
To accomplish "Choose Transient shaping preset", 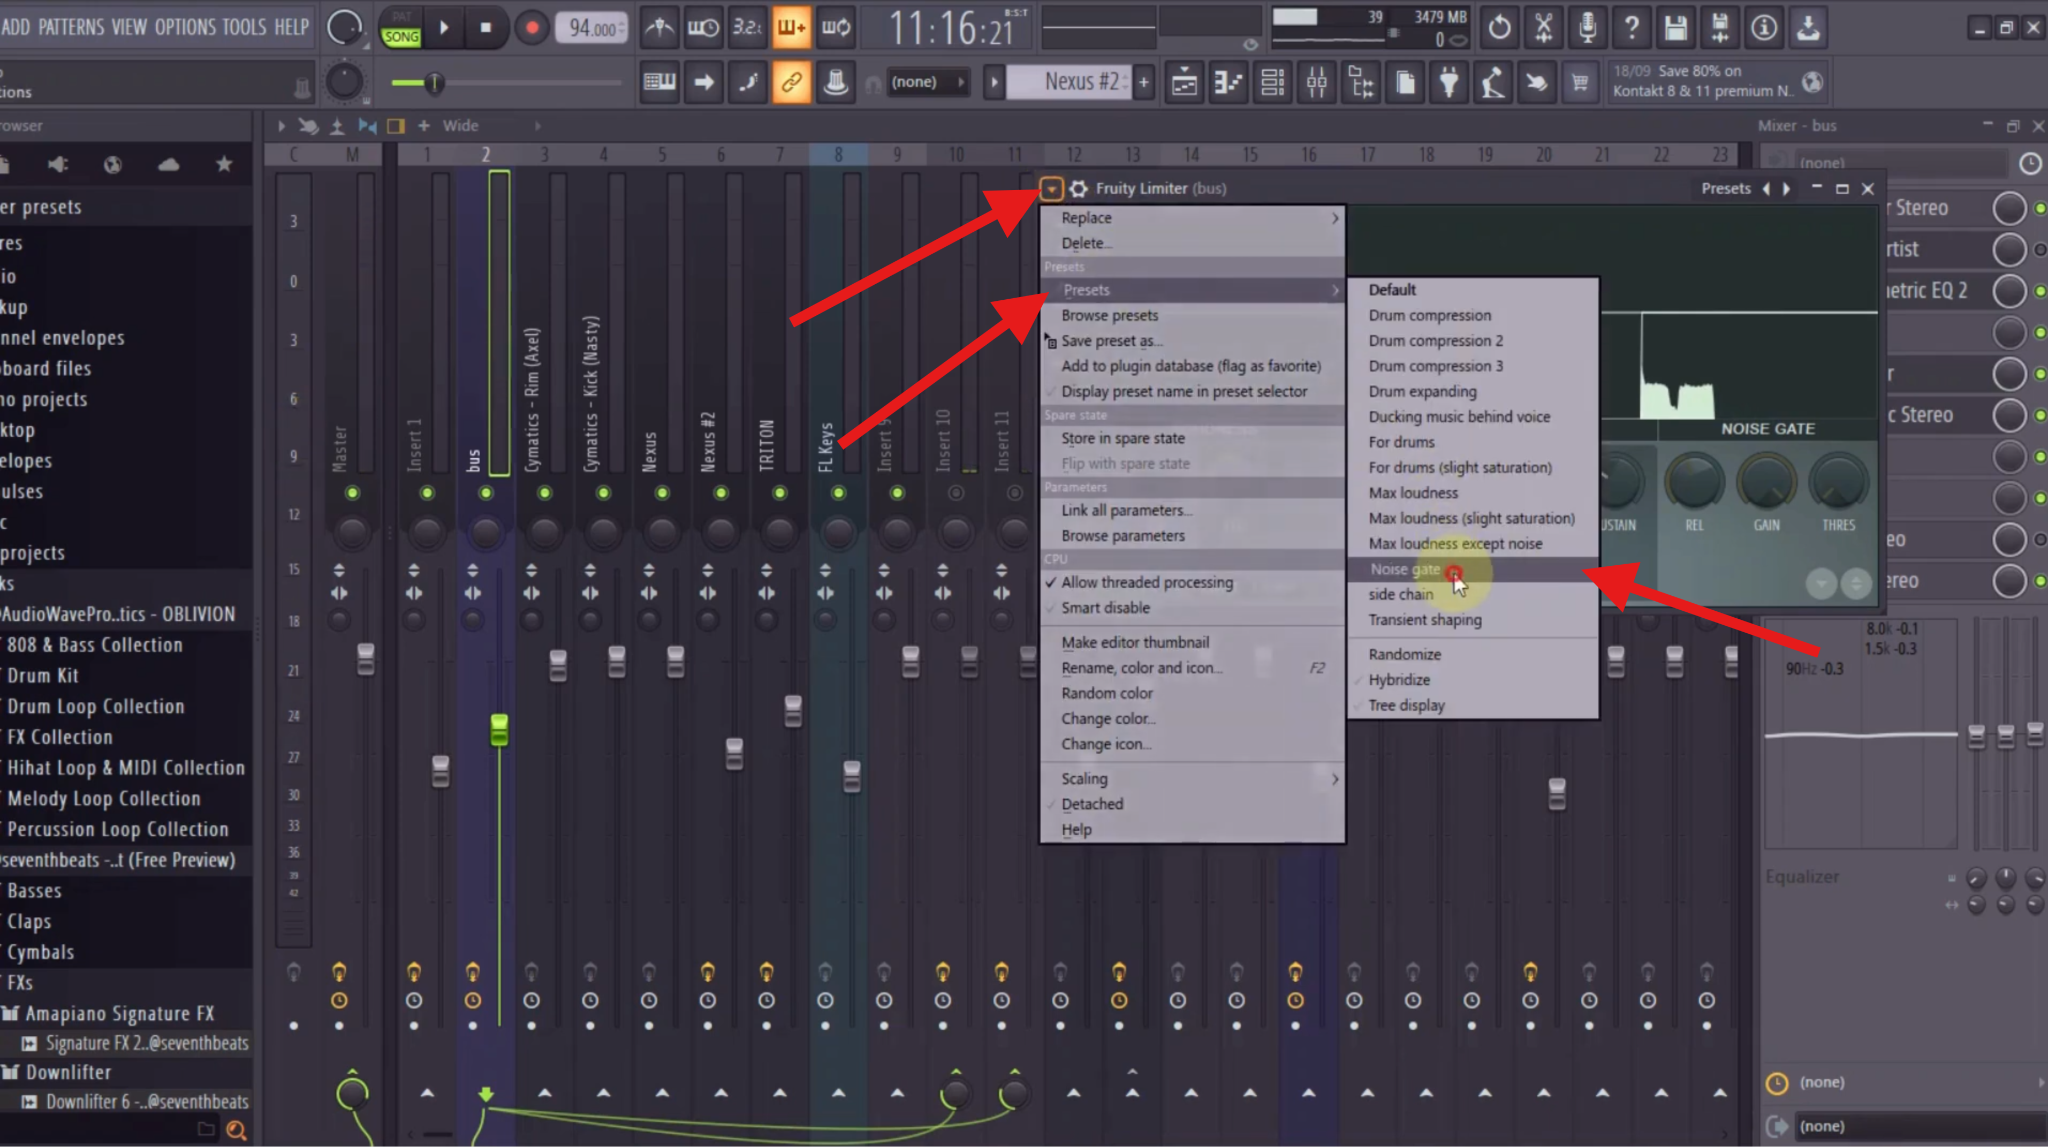I will click(1424, 620).
